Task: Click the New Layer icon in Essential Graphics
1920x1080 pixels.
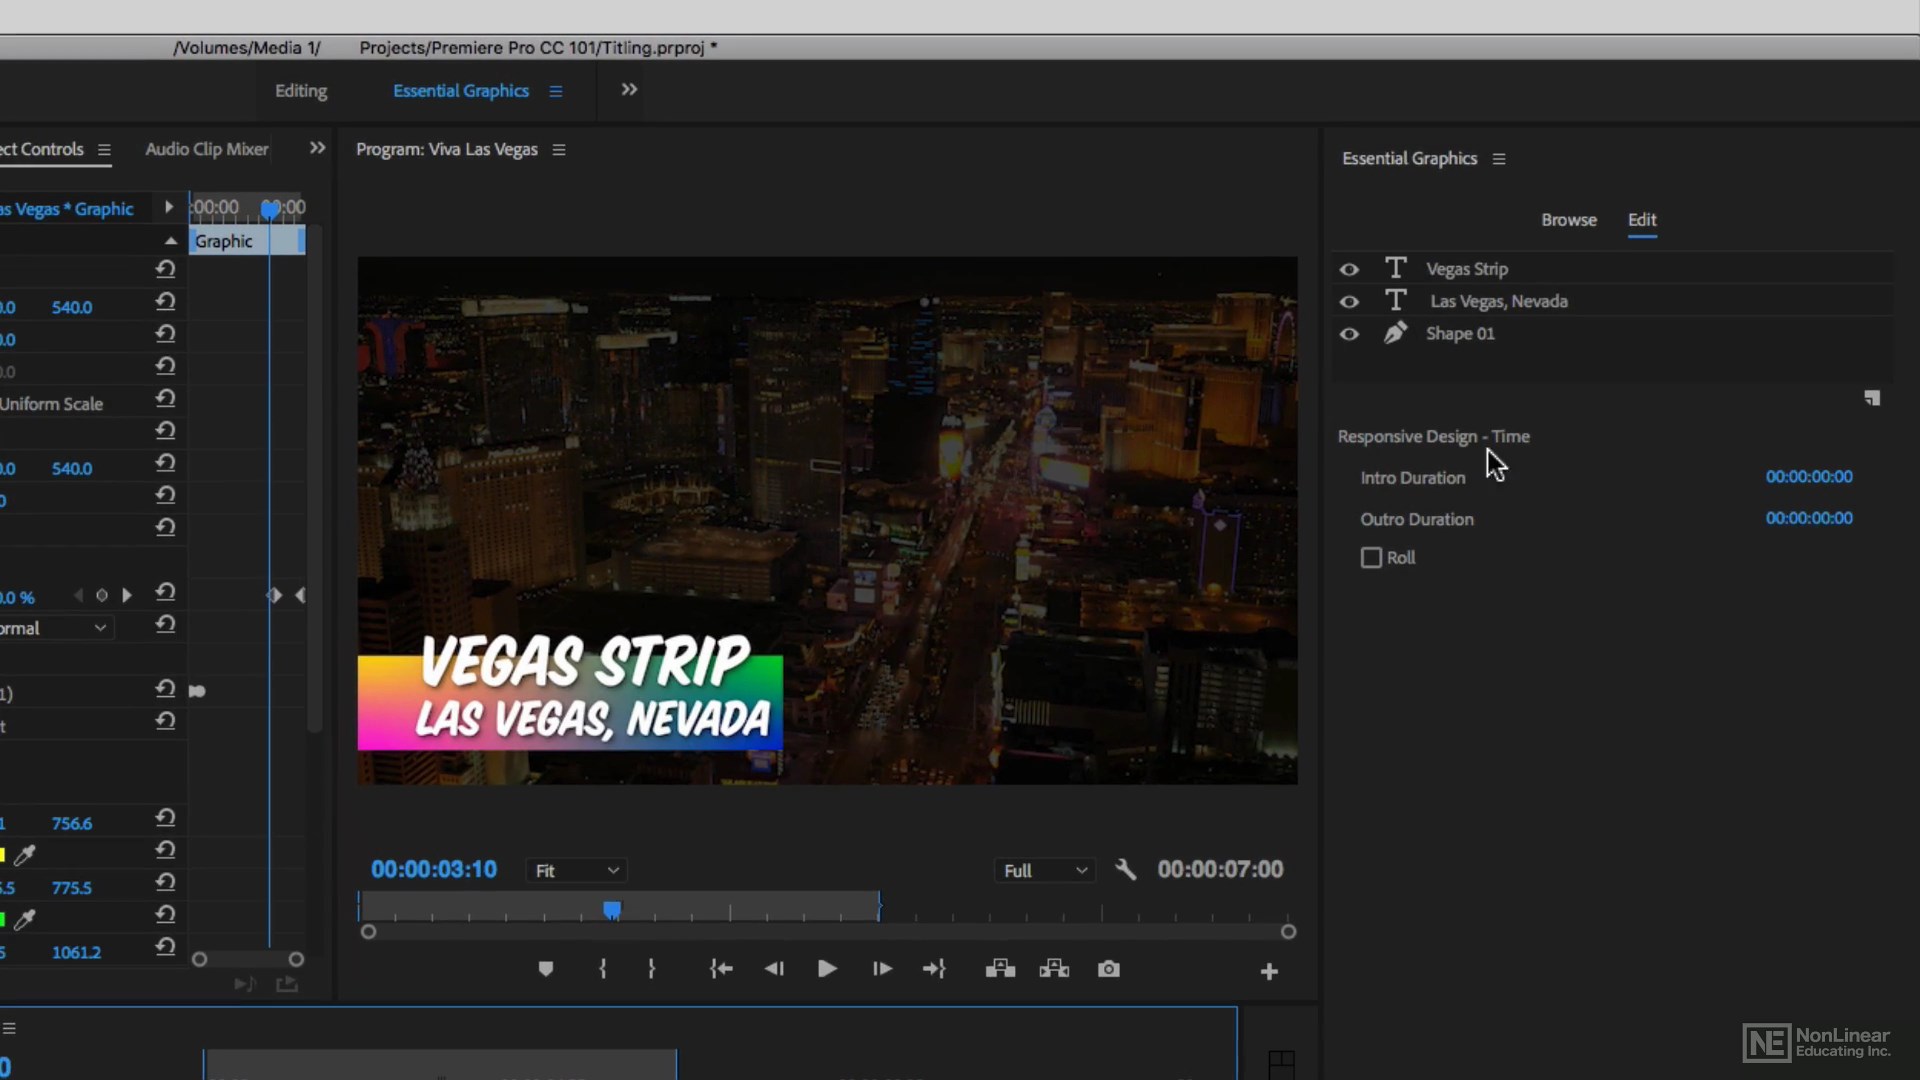Action: coord(1872,398)
